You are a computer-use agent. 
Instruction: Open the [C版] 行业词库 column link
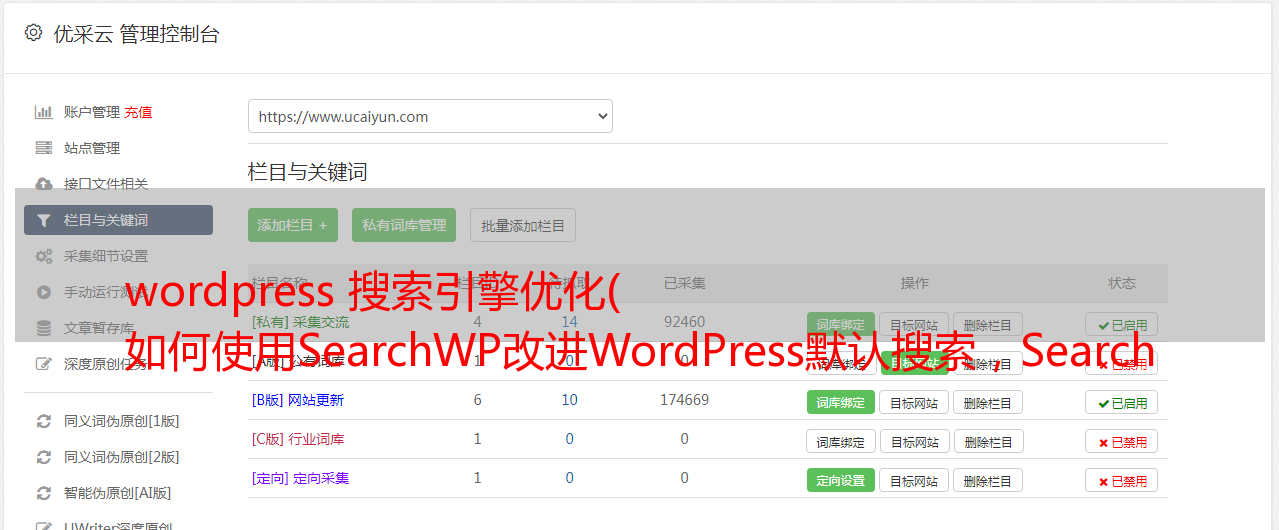(298, 439)
